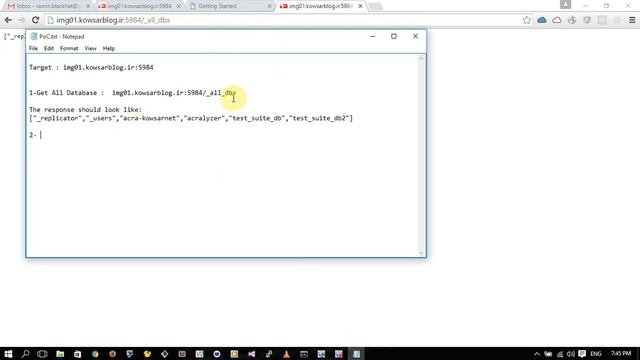Click the Chrome user profile button

(x=565, y=4)
